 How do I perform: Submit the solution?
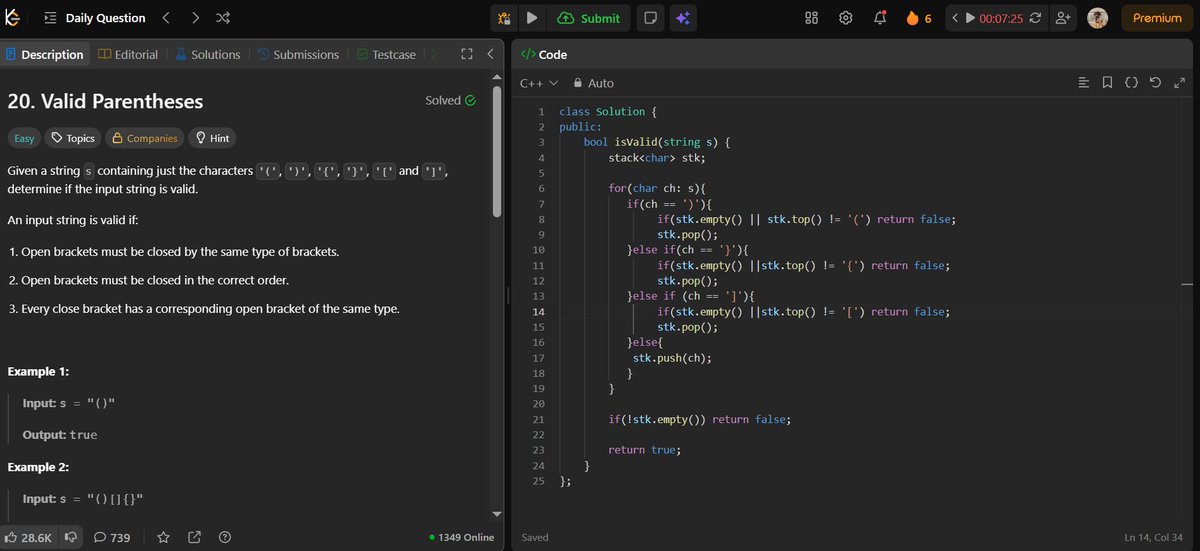[589, 18]
